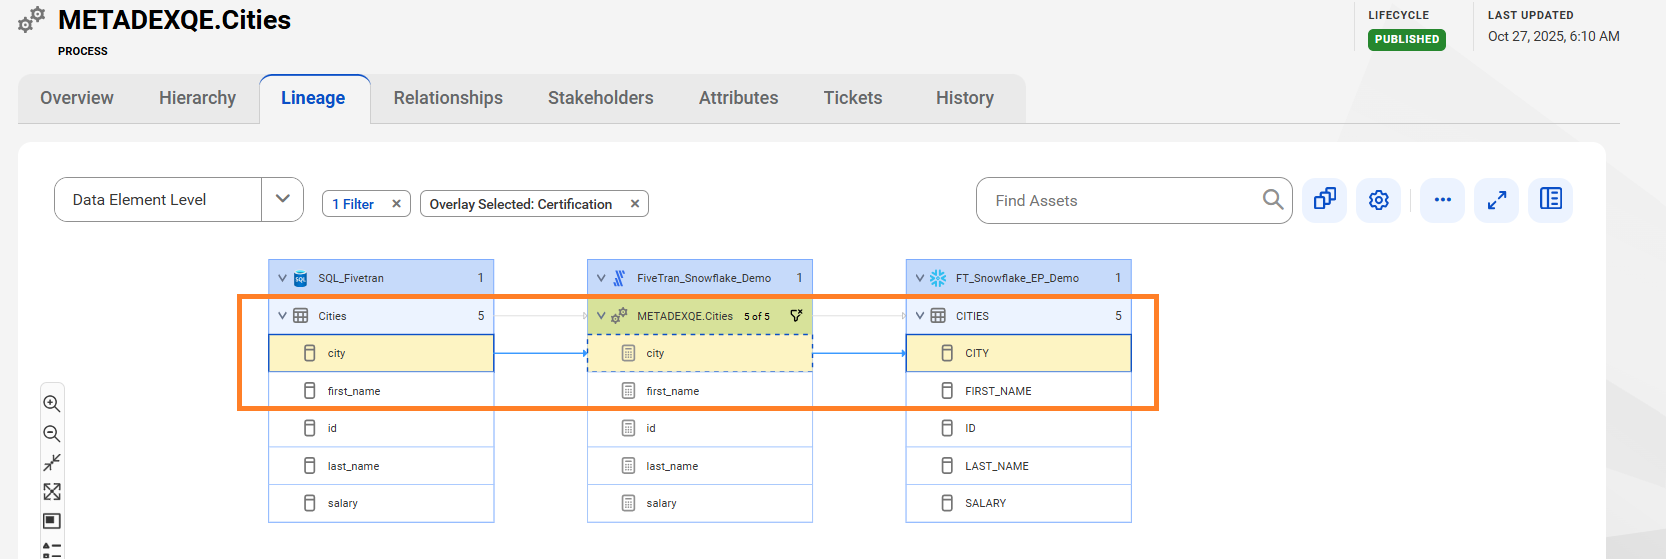The image size is (1666, 559).
Task: Collapse the FT_Snowflake_EP_Demo node
Action: [920, 278]
